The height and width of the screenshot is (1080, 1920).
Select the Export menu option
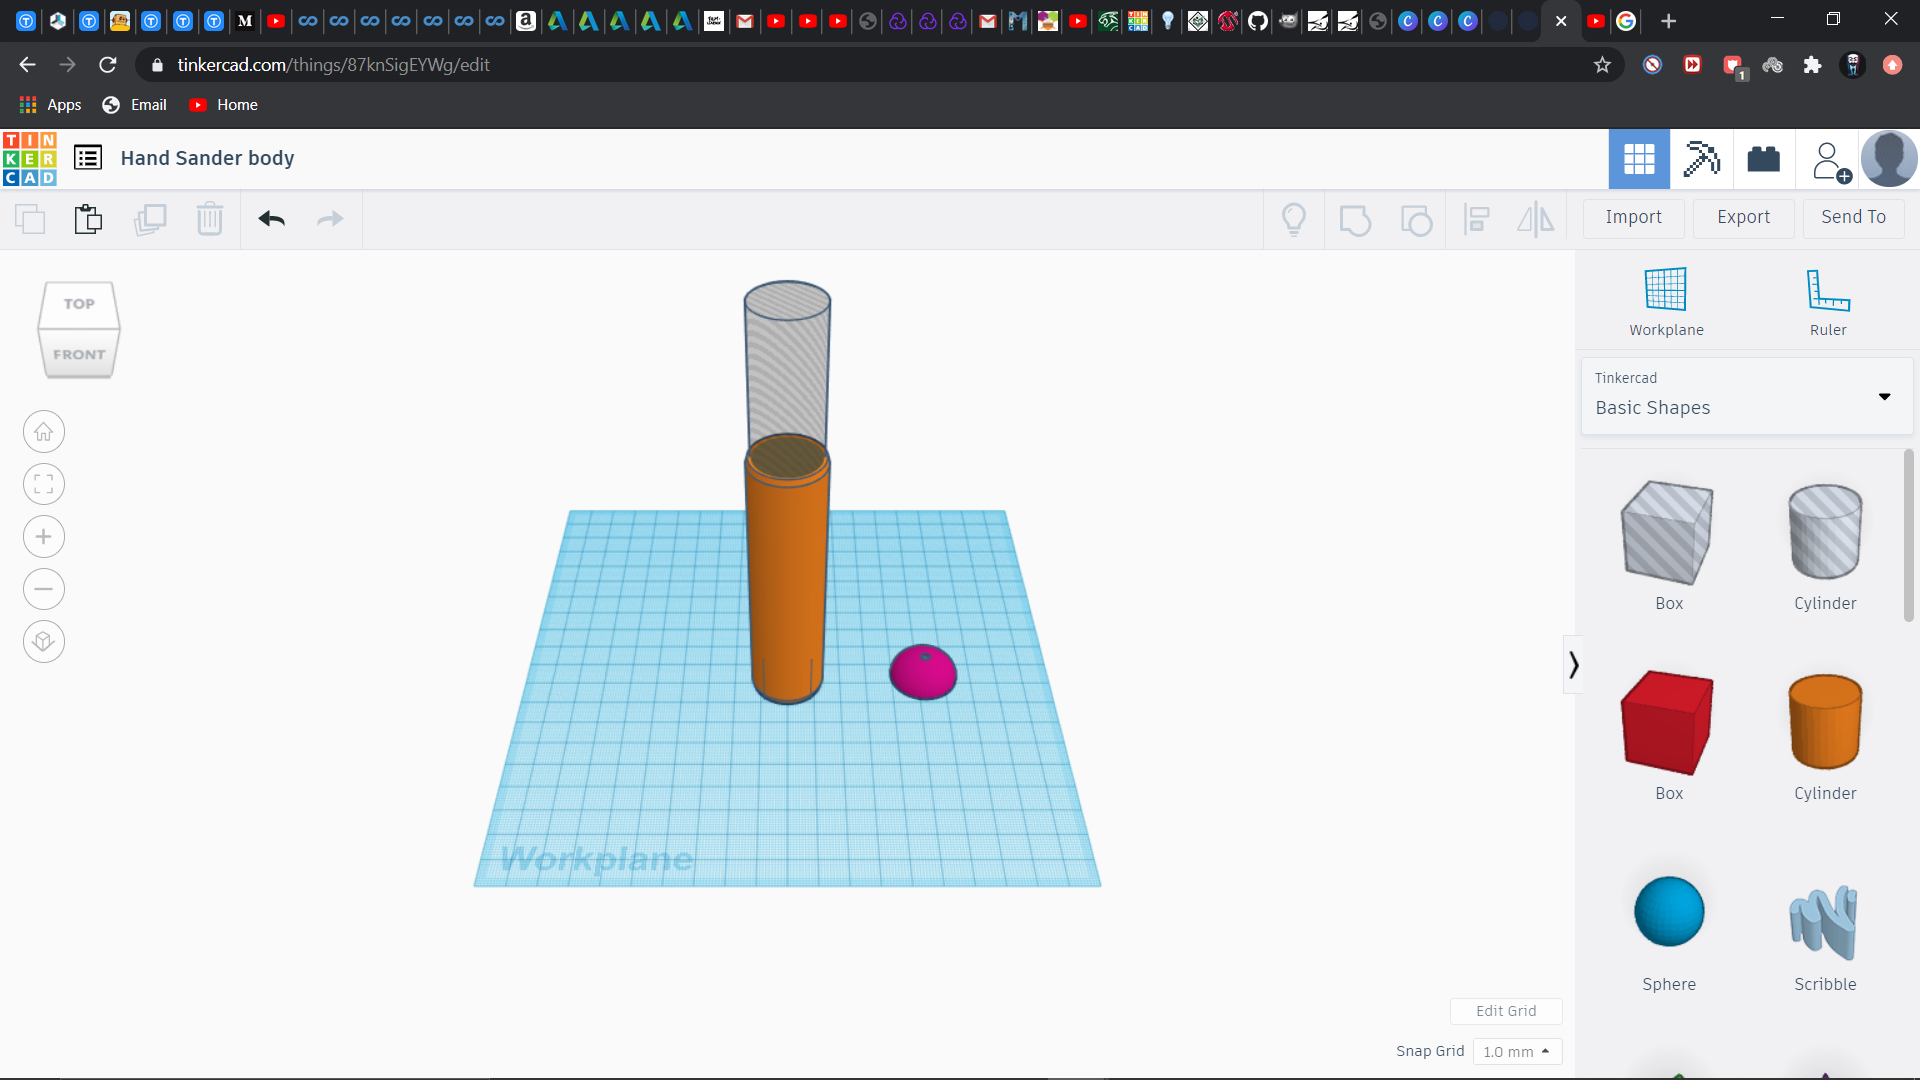[1743, 216]
